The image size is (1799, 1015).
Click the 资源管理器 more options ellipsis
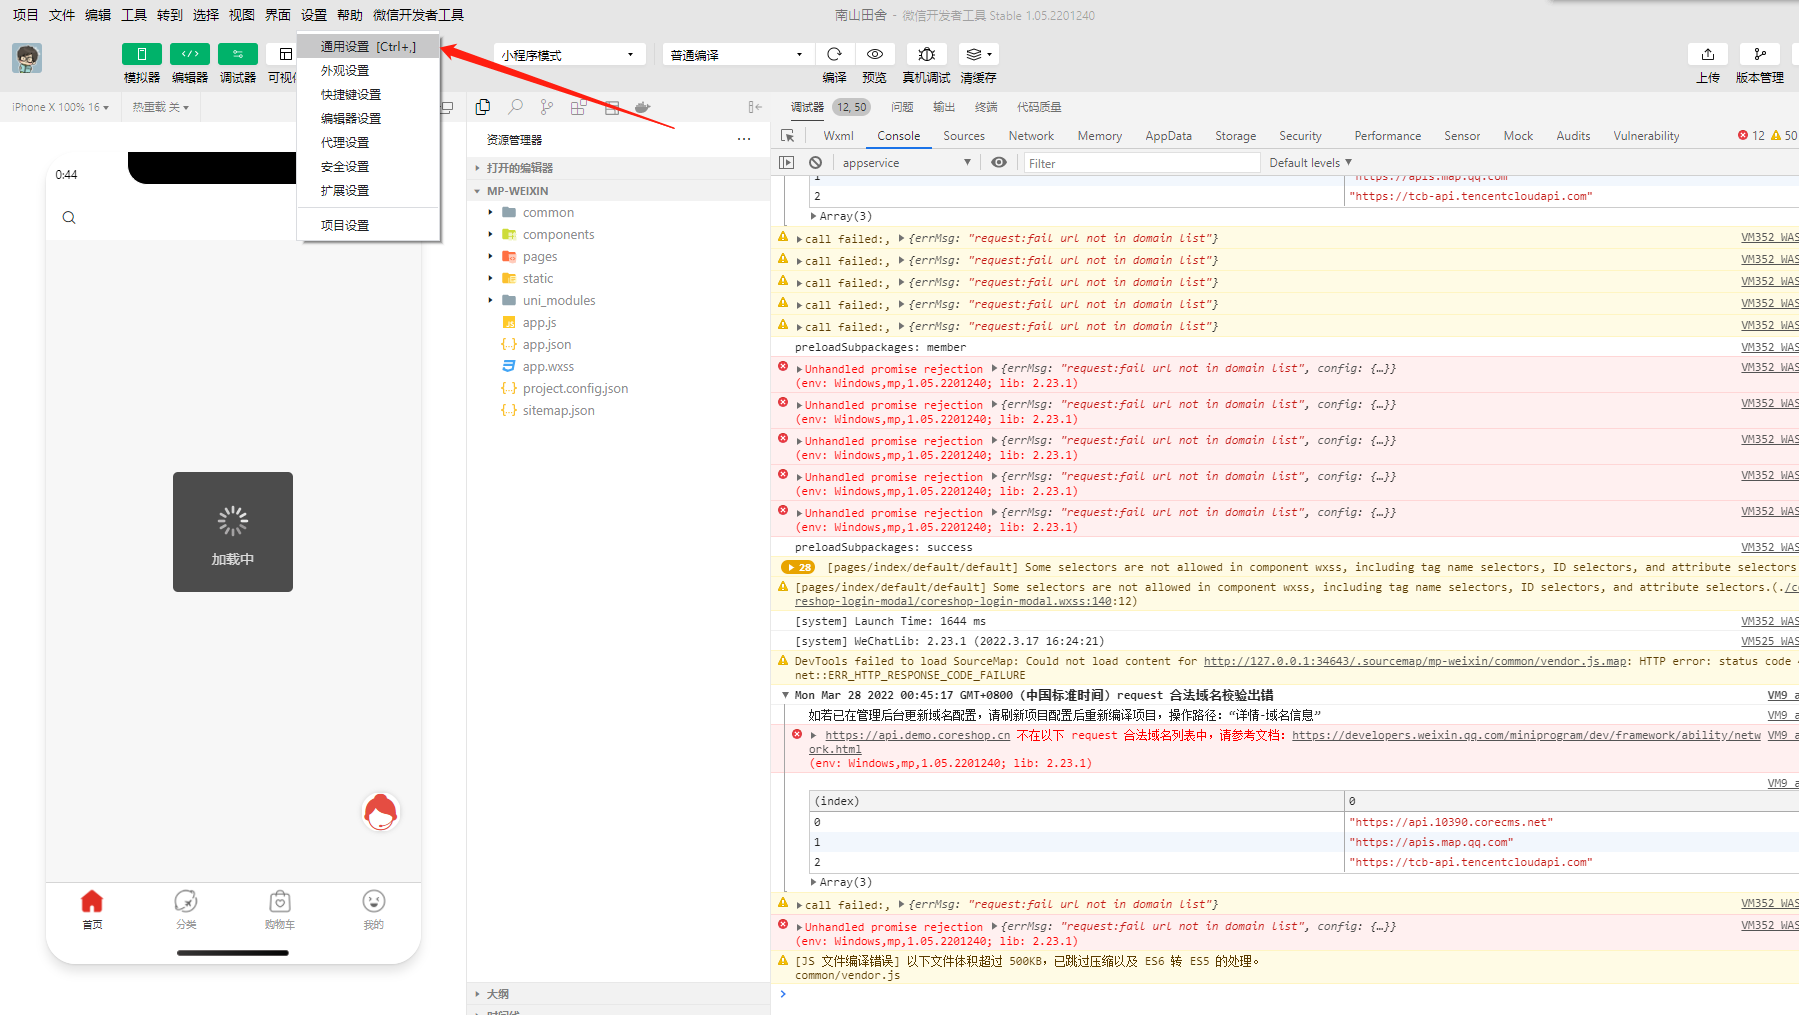click(744, 139)
